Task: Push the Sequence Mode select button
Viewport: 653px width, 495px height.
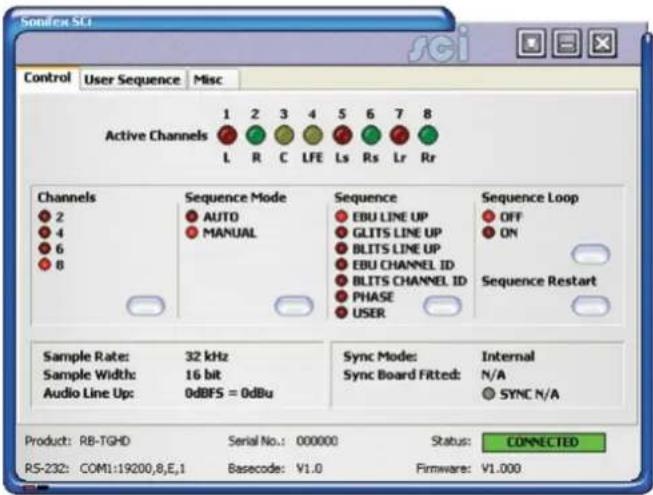Action: click(294, 306)
